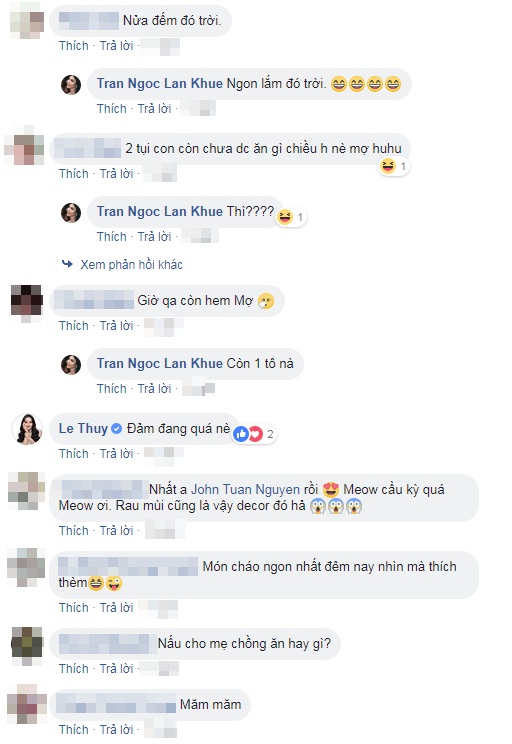This screenshot has width=512, height=744.
Task: Click Le Thuy's profile picture
Action: point(27,429)
